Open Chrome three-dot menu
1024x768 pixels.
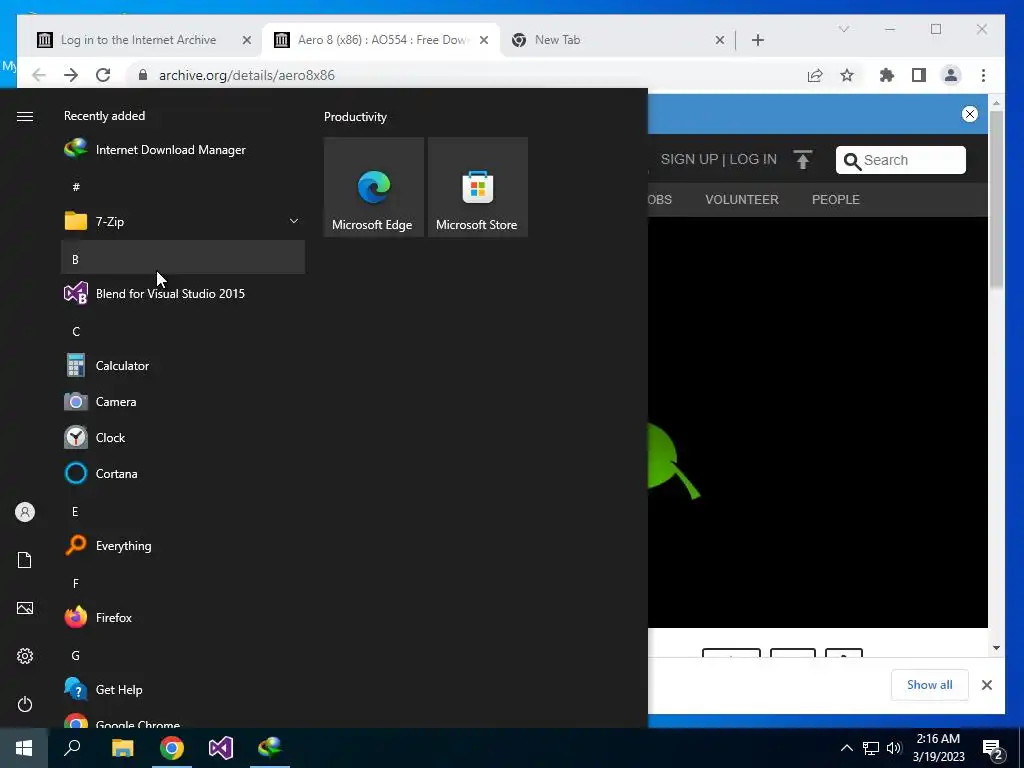pyautogui.click(x=983, y=75)
